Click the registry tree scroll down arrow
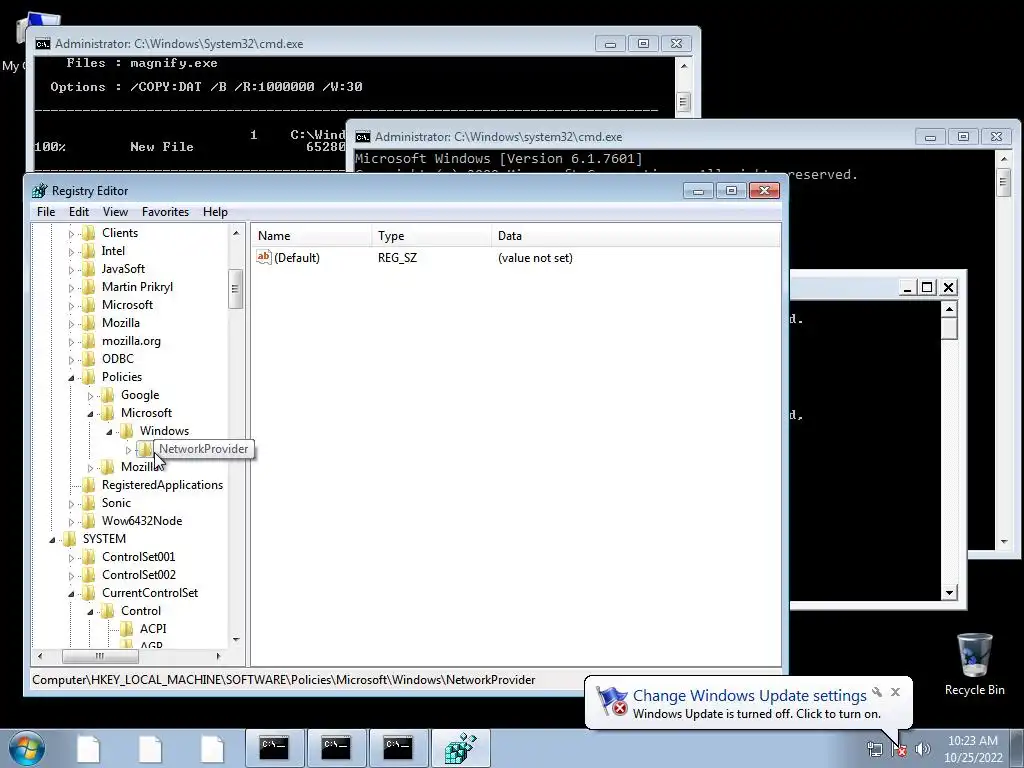Viewport: 1024px width, 768px height. pos(236,639)
